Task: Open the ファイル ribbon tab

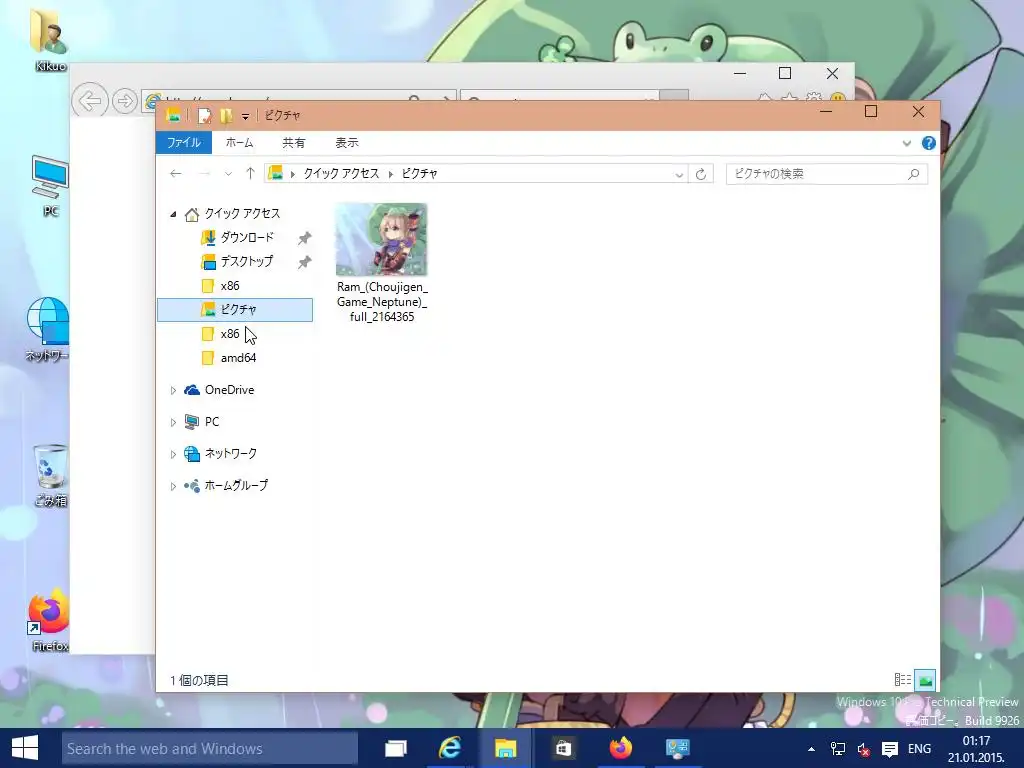Action: point(184,142)
